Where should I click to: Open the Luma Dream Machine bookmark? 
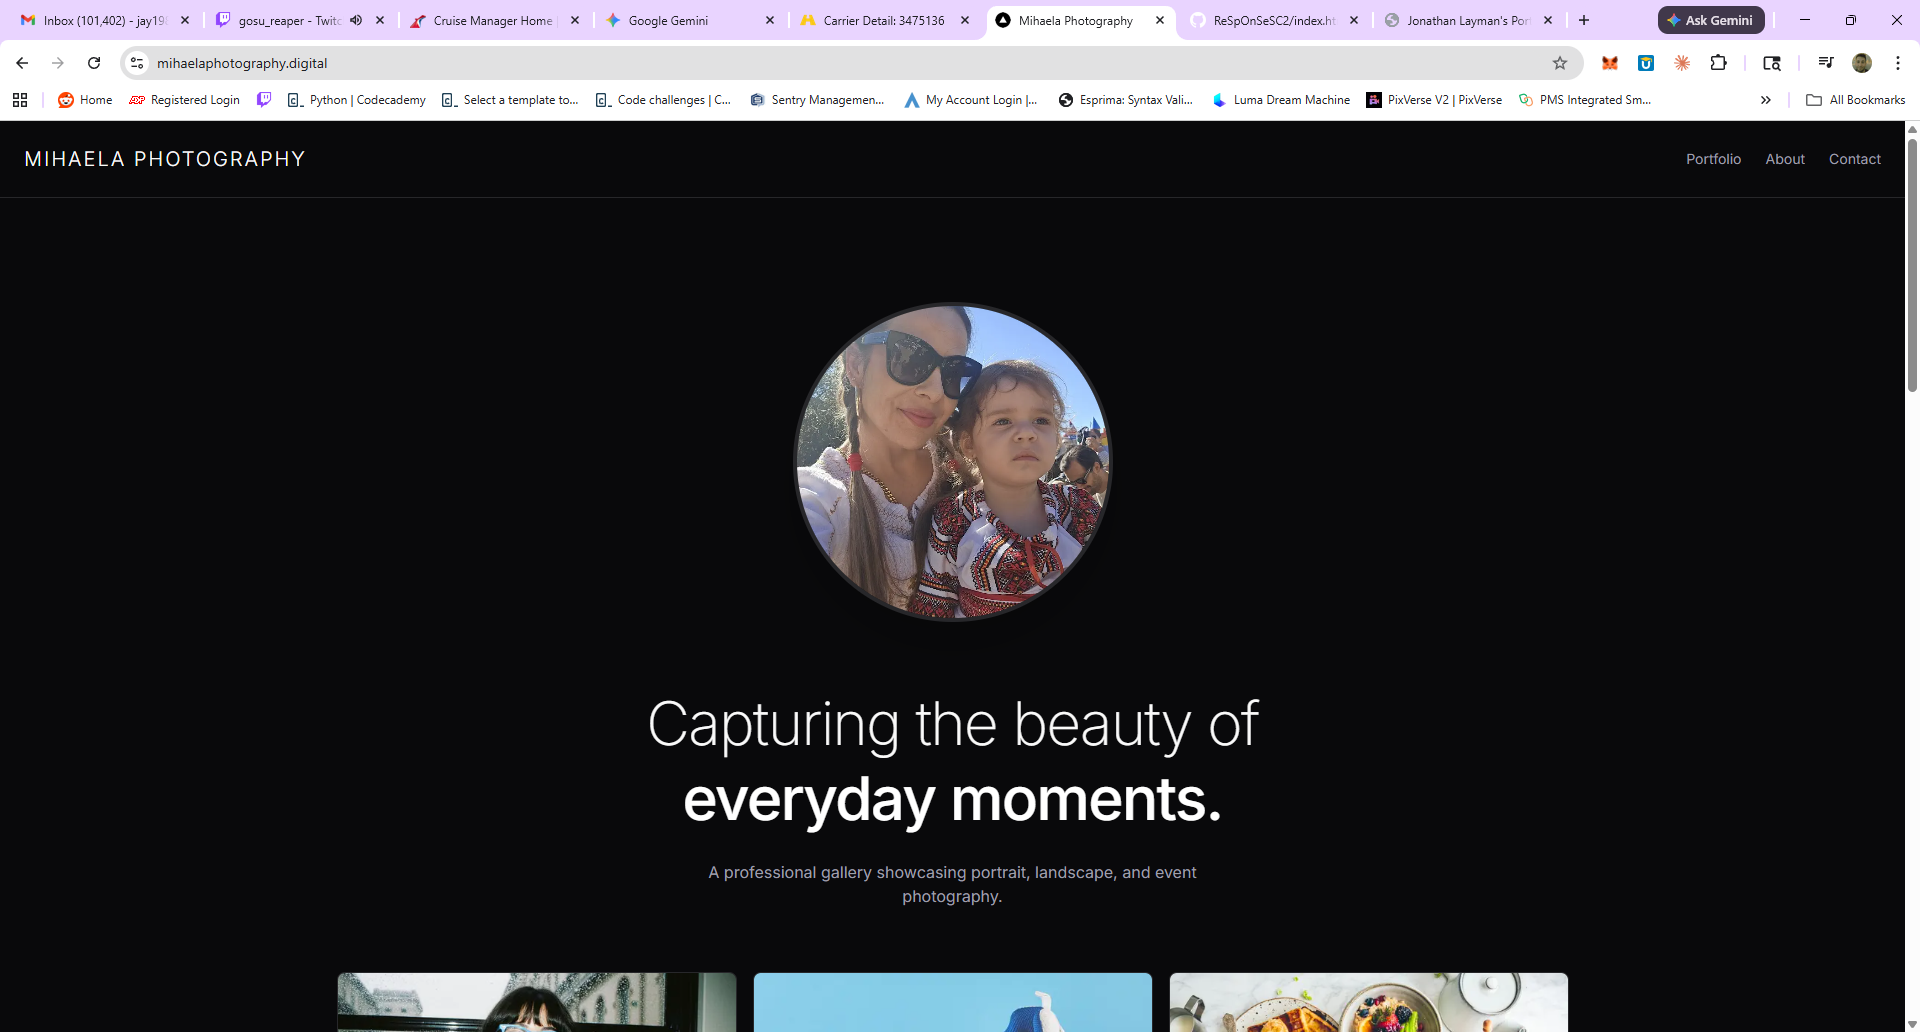[1281, 100]
